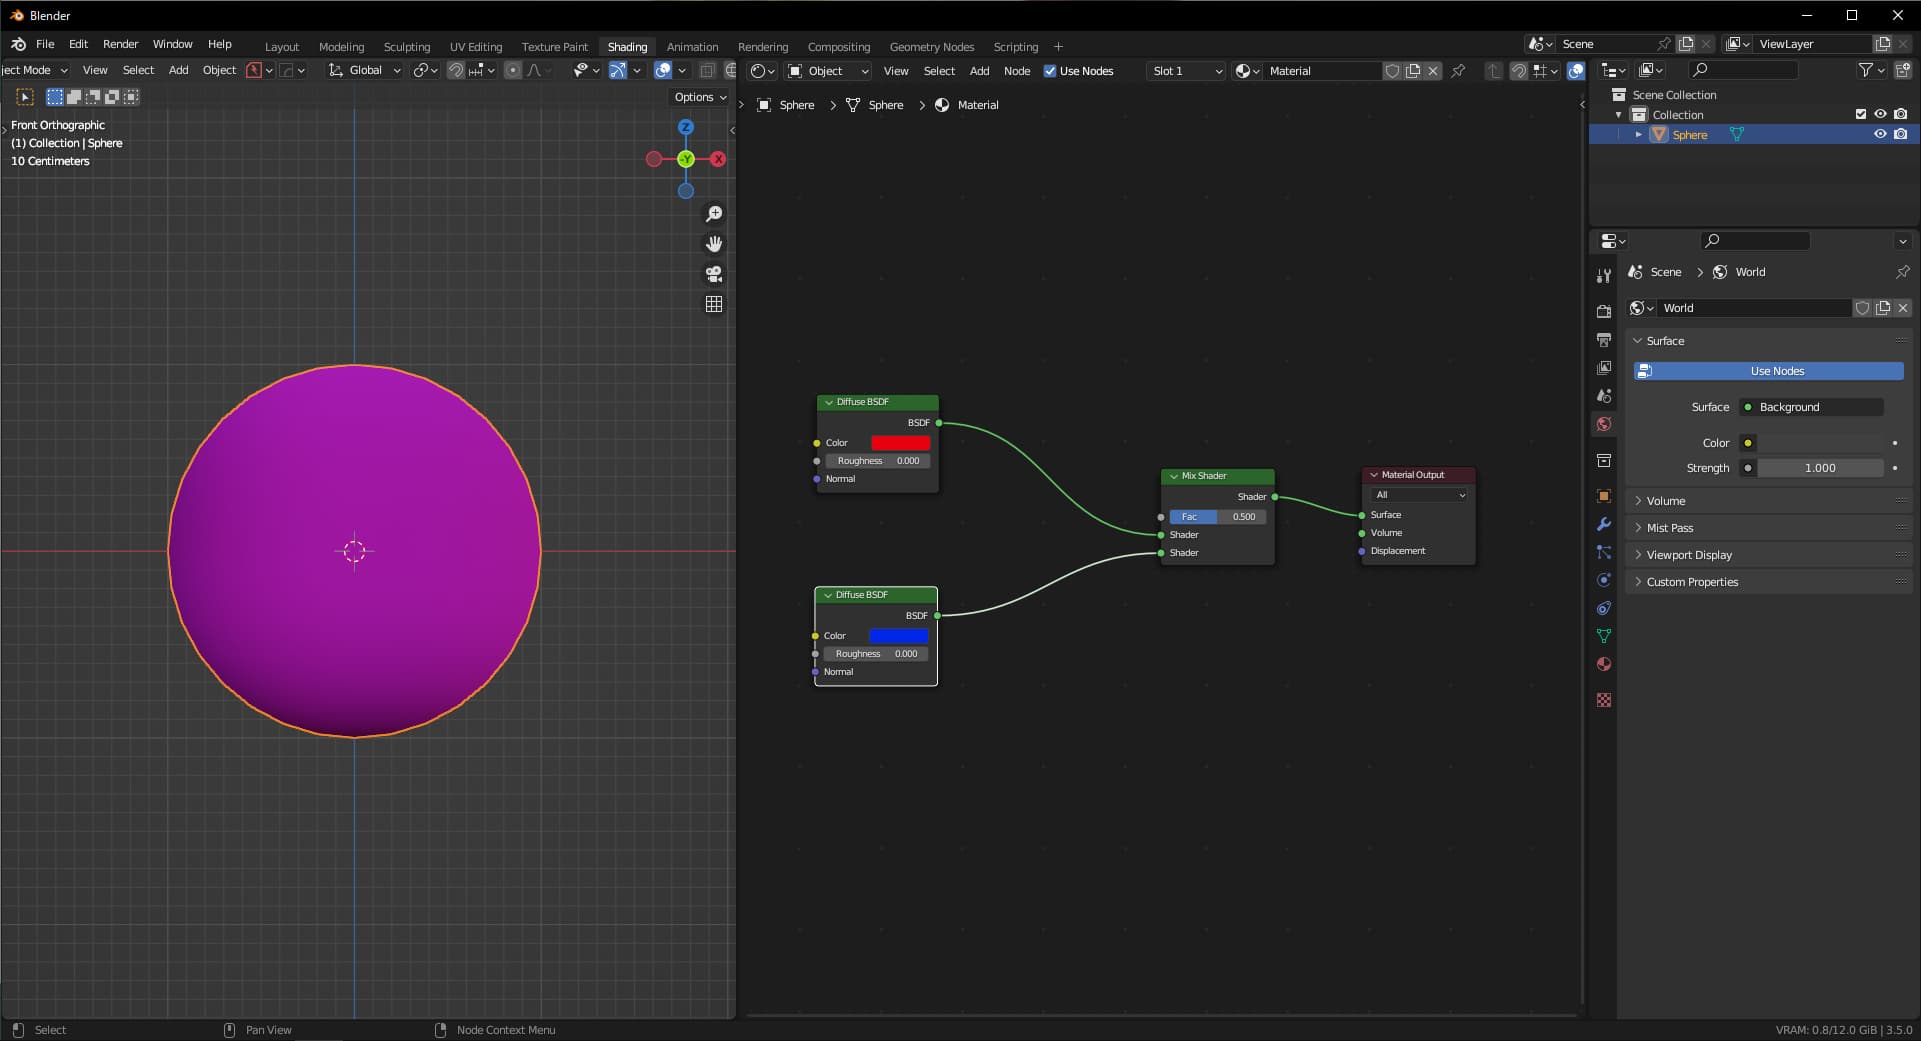Toggle proportional editing in viewport header
This screenshot has height=1041, width=1921.
tap(513, 70)
